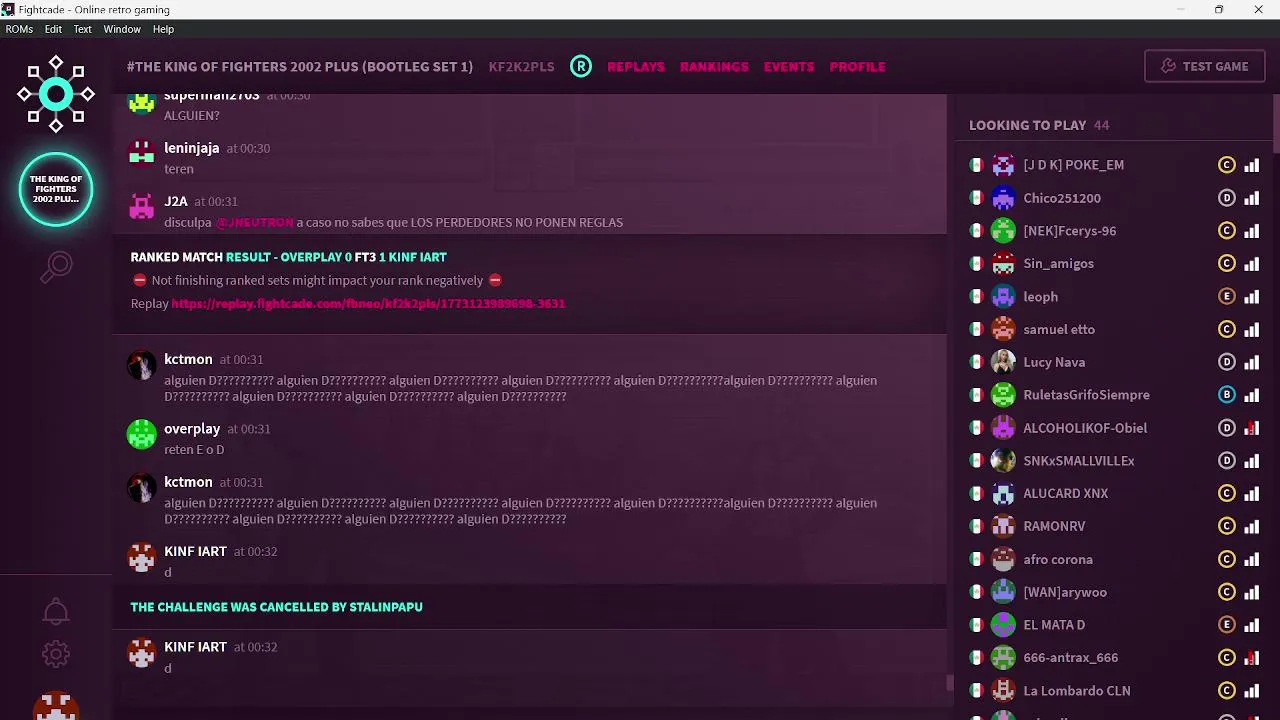Click Mexico flag next to samuel etto
Viewport: 1280px width, 720px height.
(976, 330)
